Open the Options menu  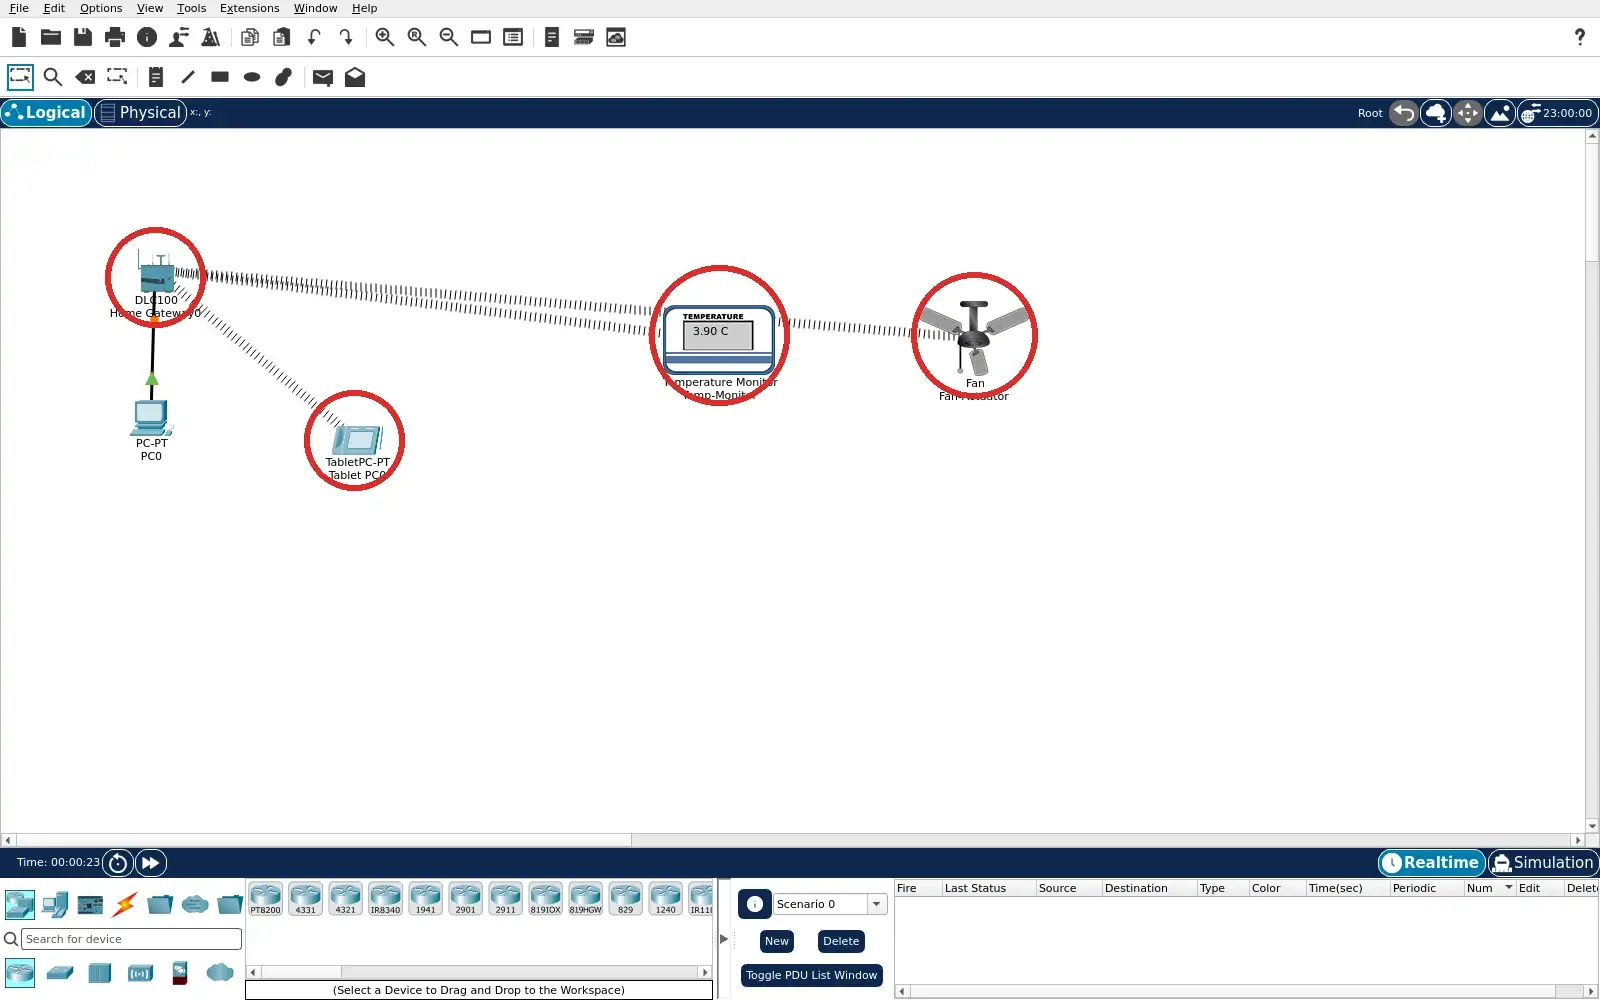pyautogui.click(x=101, y=8)
